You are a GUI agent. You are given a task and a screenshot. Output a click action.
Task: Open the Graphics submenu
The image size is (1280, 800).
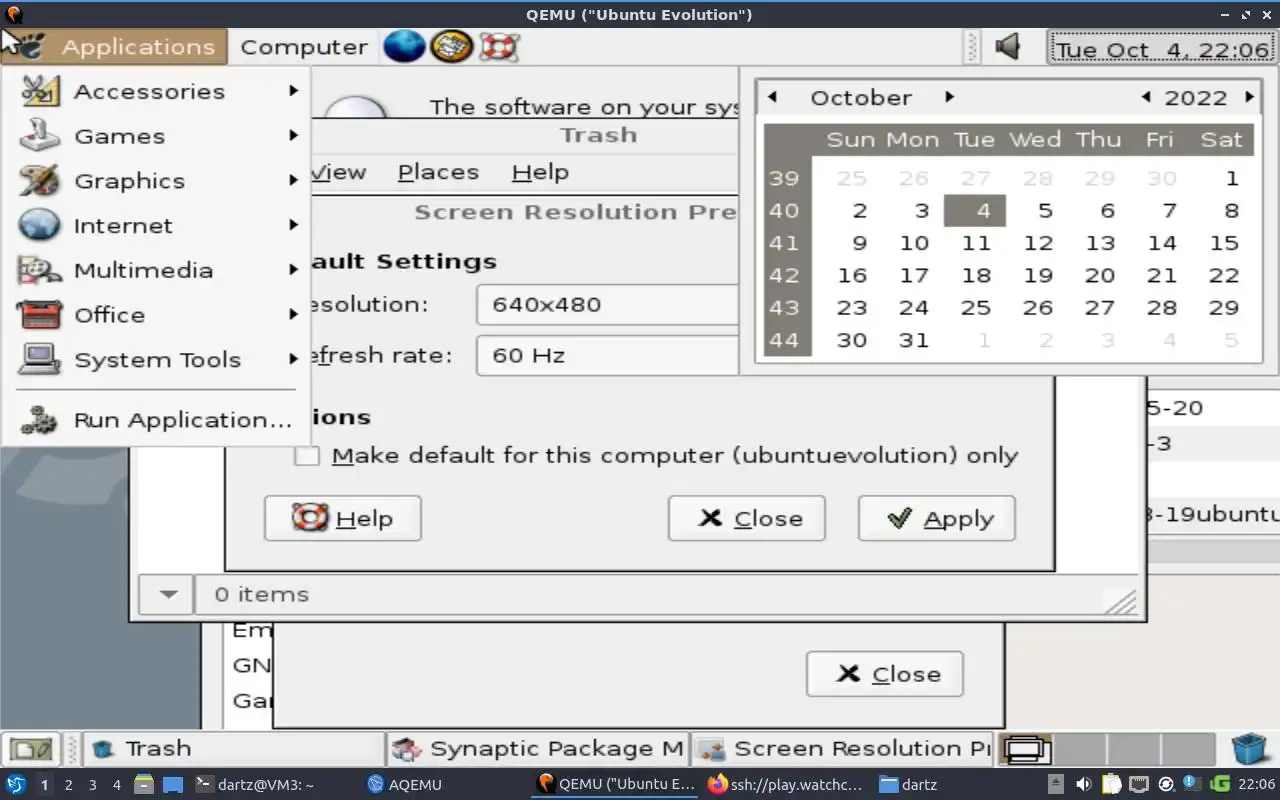[x=157, y=181]
